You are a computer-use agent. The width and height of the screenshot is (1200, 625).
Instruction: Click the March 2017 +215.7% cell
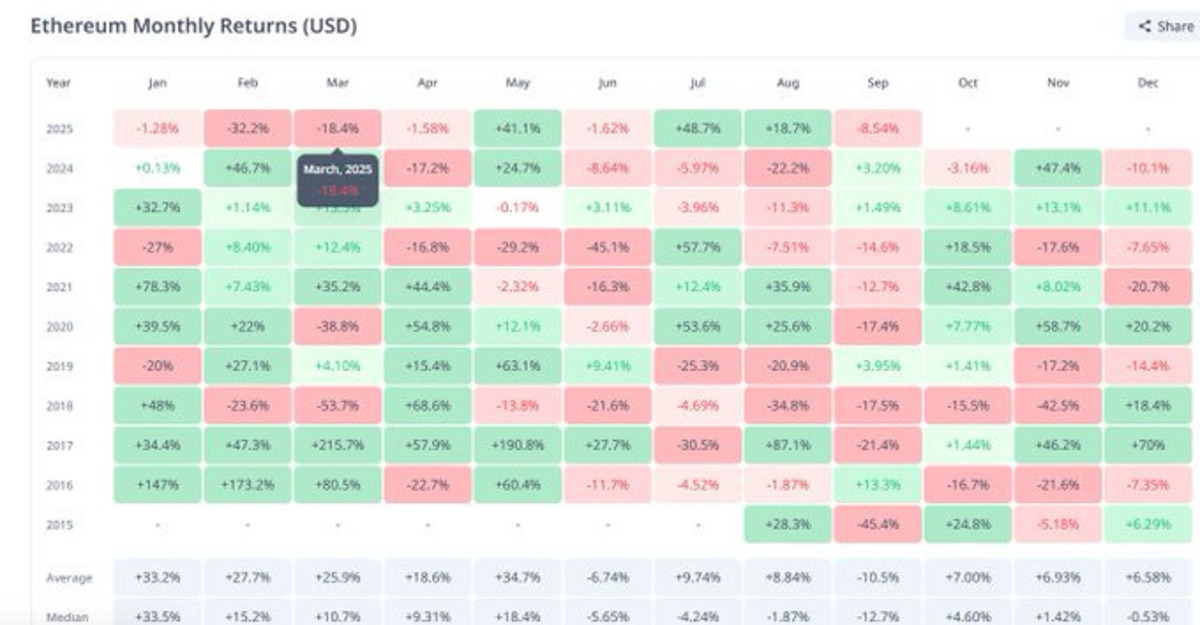(x=337, y=445)
